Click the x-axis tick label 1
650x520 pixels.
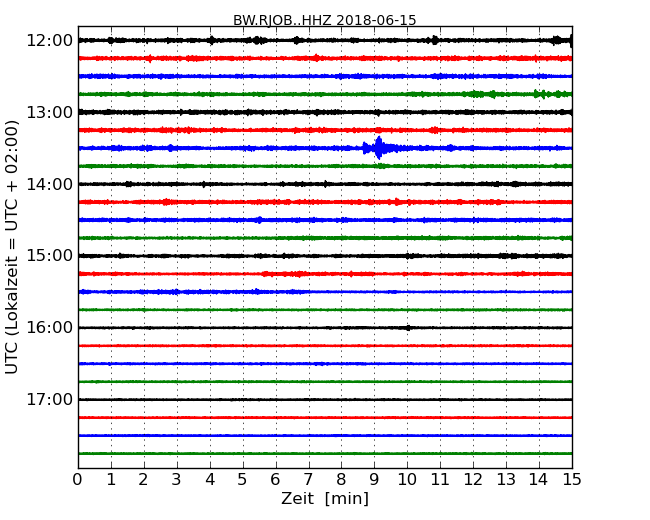(111, 480)
